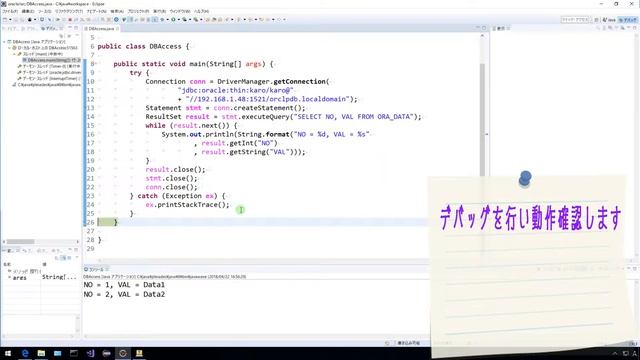The width and height of the screenshot is (640, 360).
Task: Click the String[...] value cell for args
Action: click(x=59, y=277)
